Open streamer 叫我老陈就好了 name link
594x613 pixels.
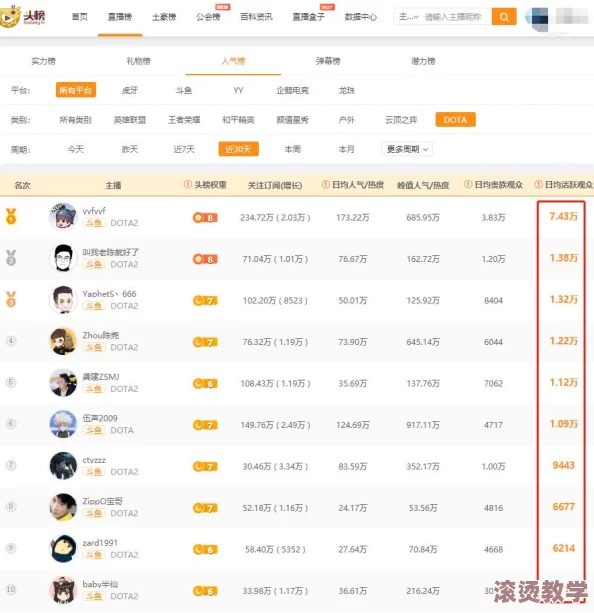[110, 252]
